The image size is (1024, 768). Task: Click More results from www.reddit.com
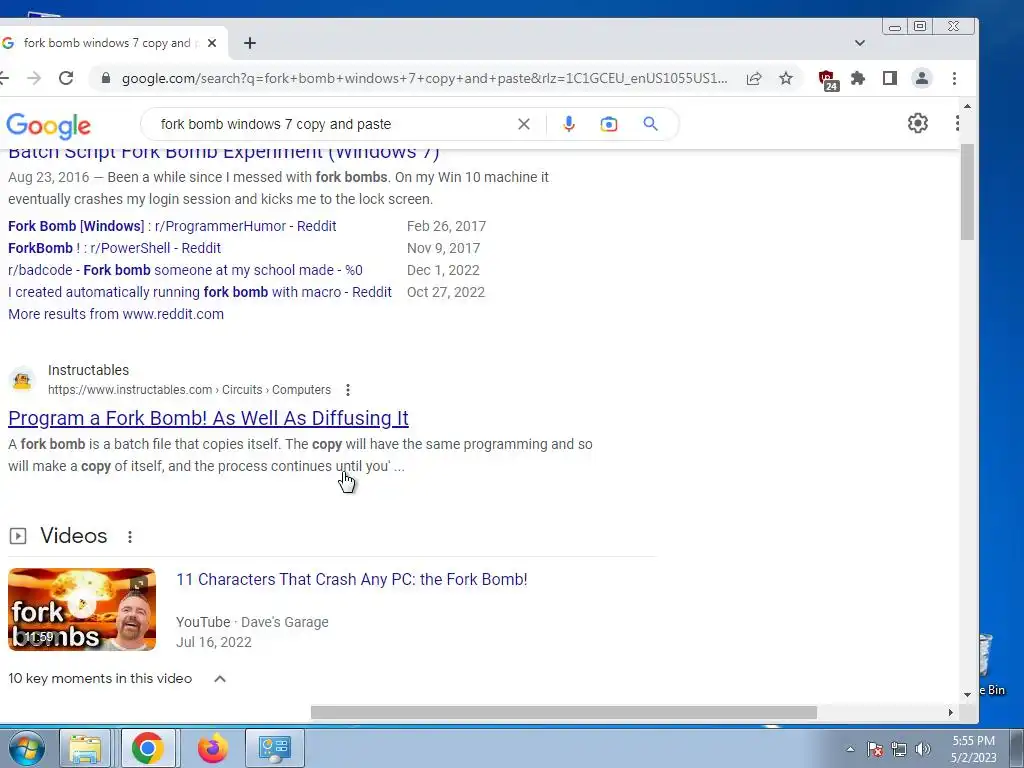(116, 314)
